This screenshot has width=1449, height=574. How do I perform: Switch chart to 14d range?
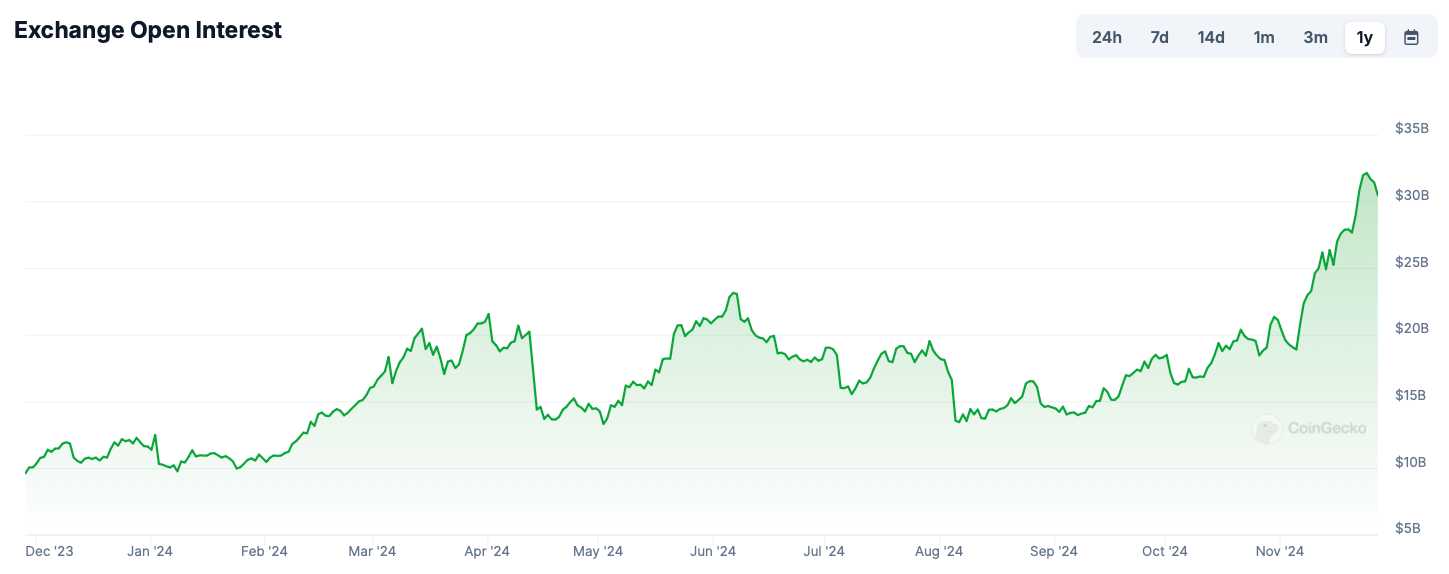click(x=1211, y=38)
